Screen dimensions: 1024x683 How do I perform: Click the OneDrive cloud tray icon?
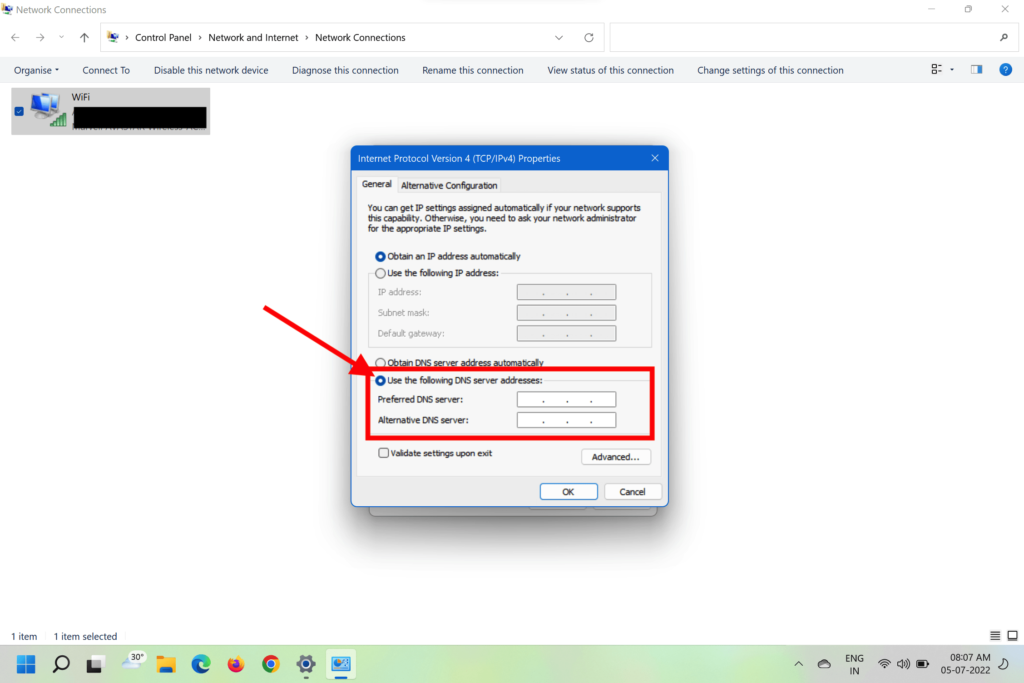point(825,664)
